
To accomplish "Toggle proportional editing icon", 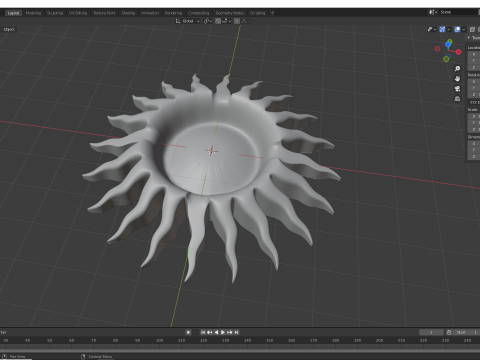I will (x=237, y=21).
